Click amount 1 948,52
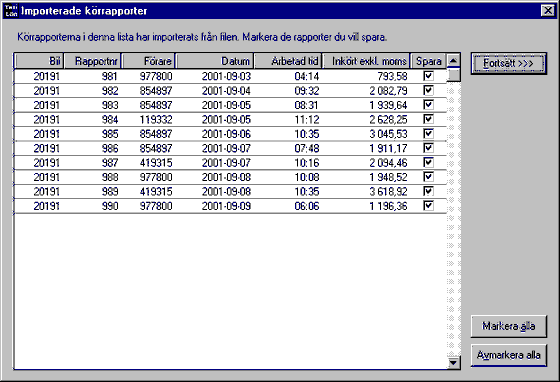This screenshot has width=560, height=382. (388, 177)
